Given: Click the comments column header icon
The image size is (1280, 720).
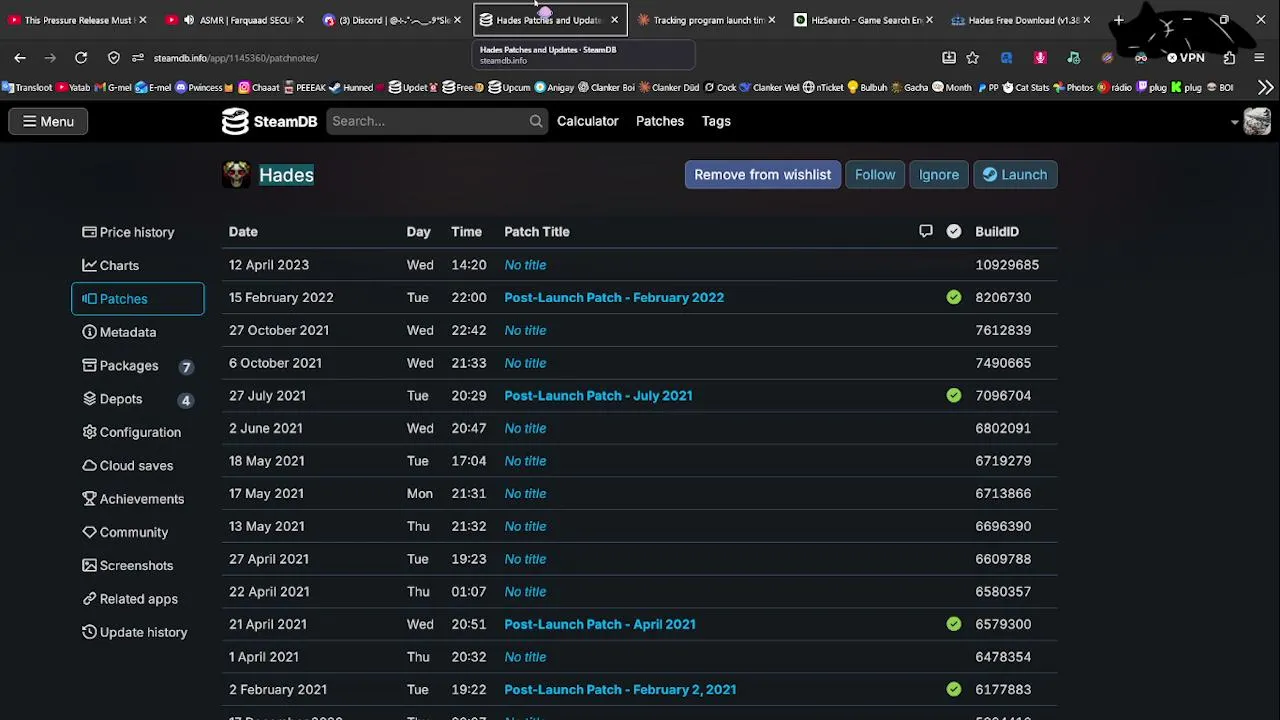Looking at the screenshot, I should click(x=926, y=231).
